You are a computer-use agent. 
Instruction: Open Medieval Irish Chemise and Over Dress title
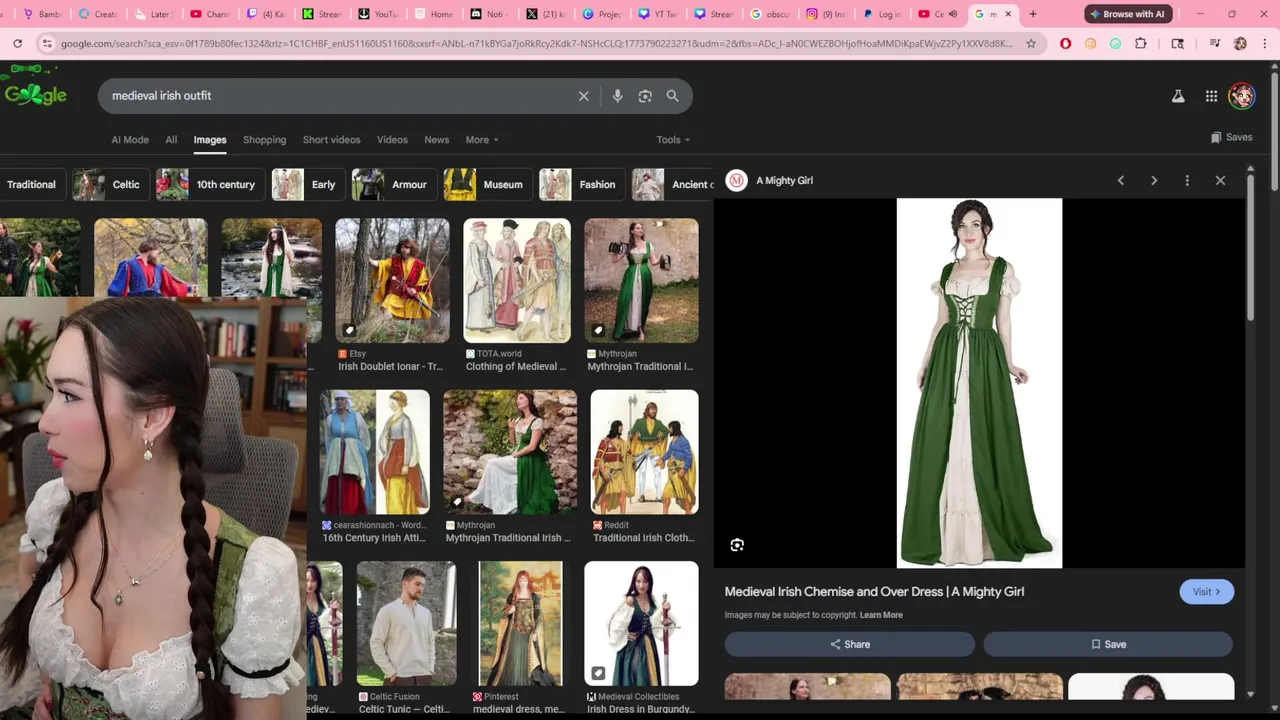[874, 592]
